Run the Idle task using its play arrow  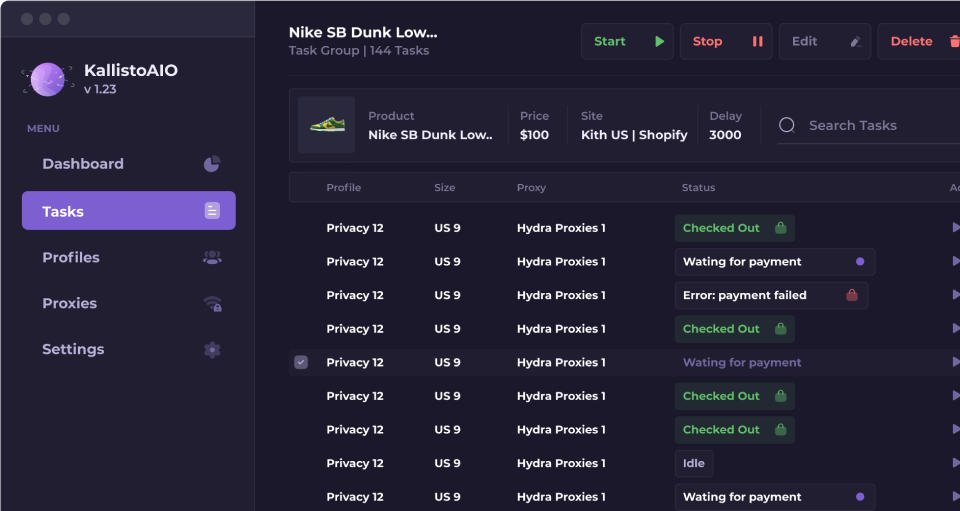pyautogui.click(x=956, y=463)
